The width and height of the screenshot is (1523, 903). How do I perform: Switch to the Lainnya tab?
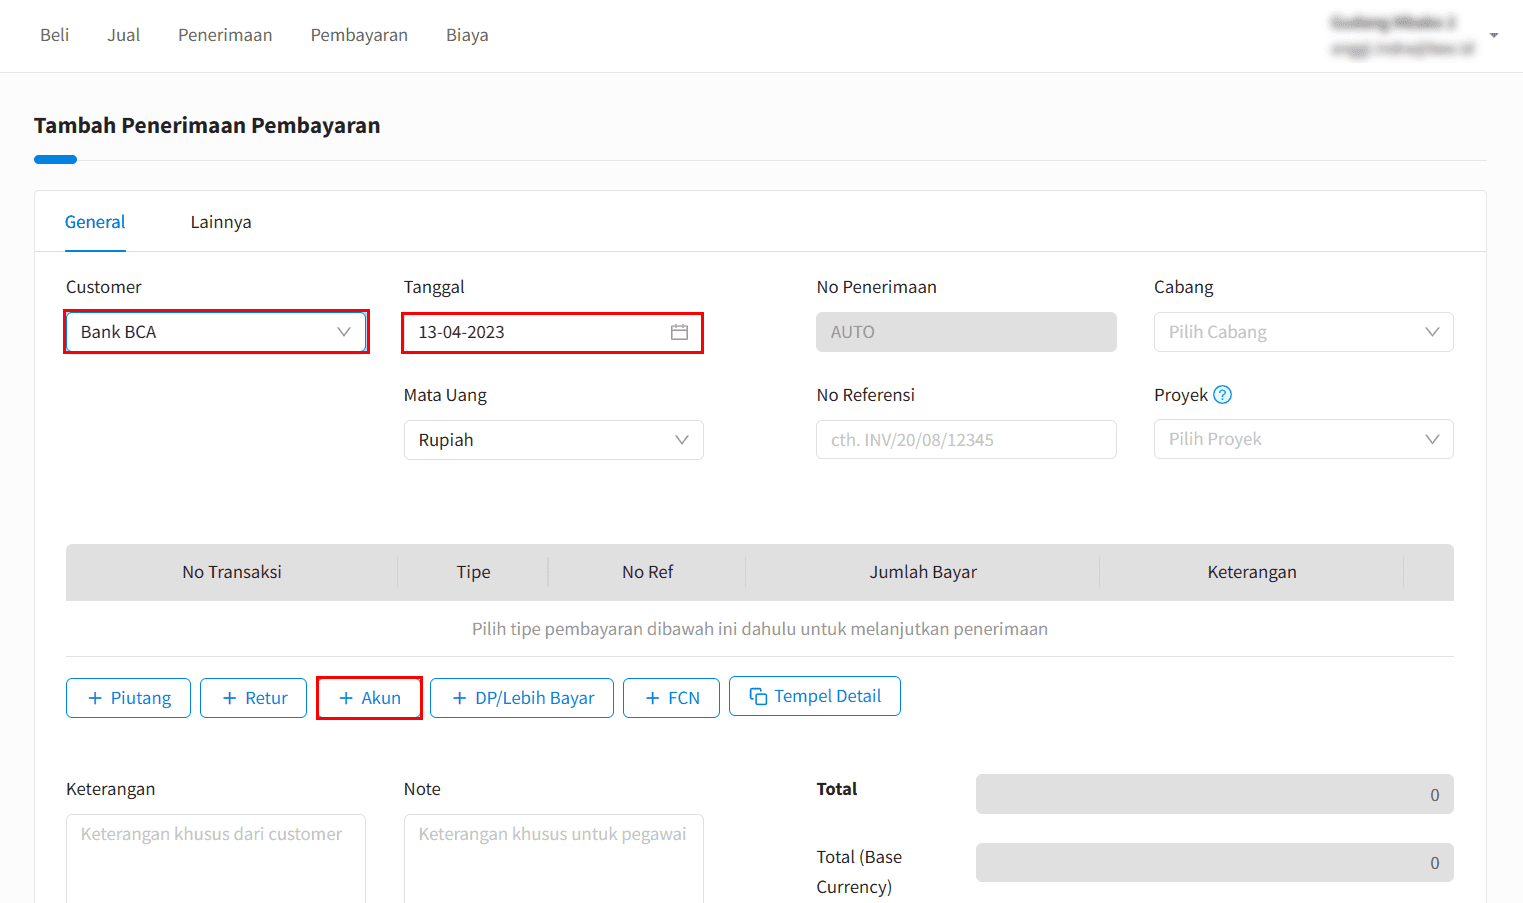pyautogui.click(x=221, y=222)
